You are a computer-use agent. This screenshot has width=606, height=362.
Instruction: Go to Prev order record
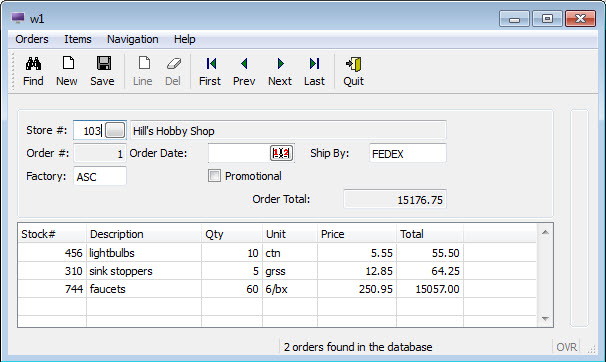click(244, 71)
